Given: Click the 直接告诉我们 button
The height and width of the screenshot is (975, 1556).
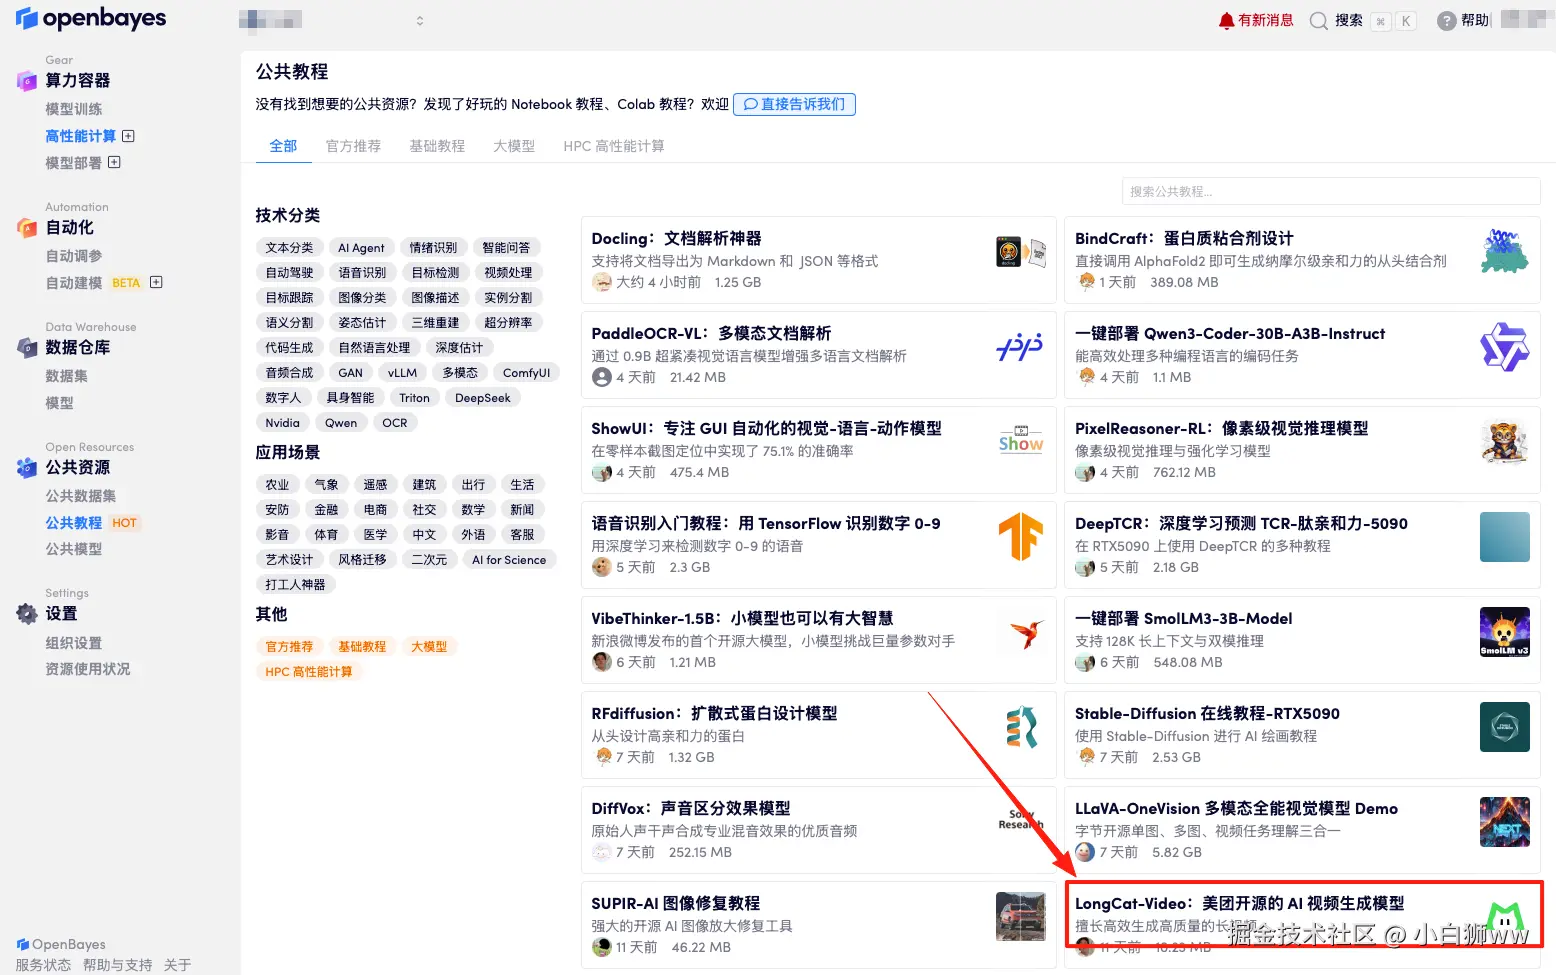Looking at the screenshot, I should tap(794, 104).
